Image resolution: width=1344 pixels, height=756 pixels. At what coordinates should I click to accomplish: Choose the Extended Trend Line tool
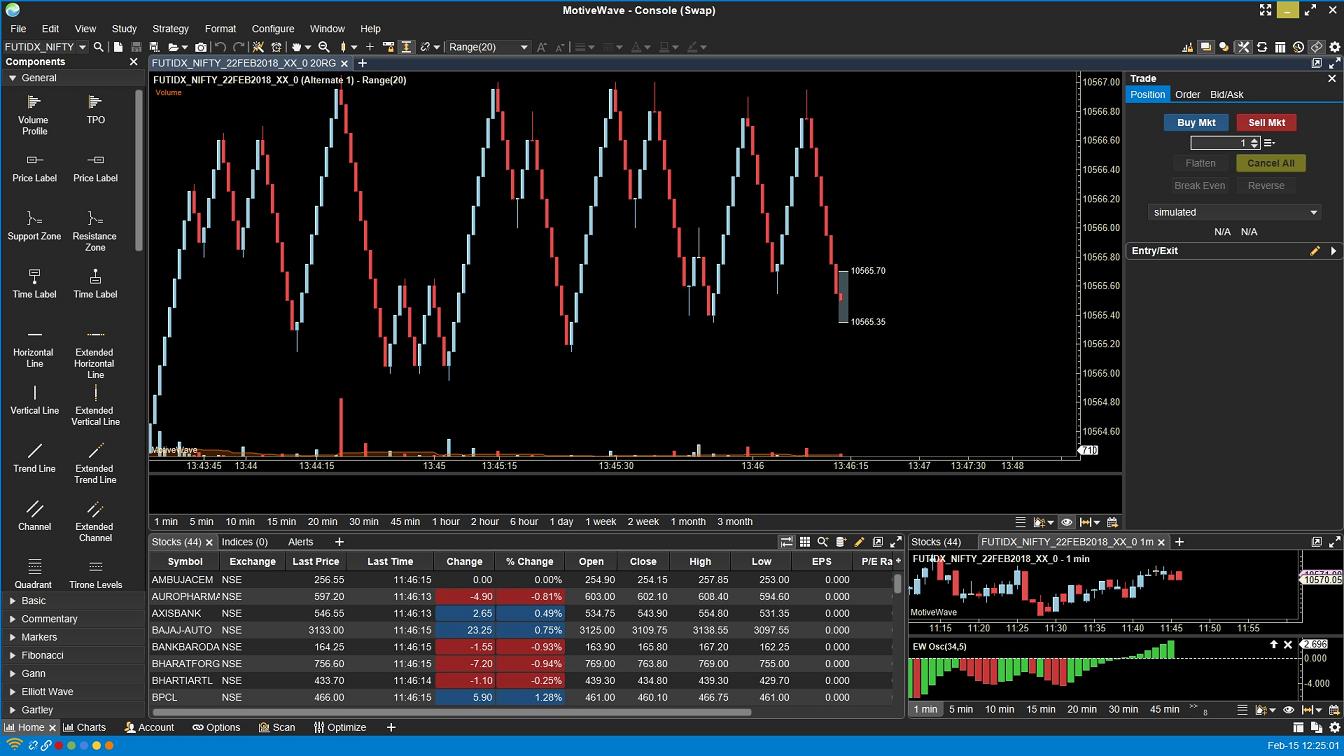click(95, 463)
